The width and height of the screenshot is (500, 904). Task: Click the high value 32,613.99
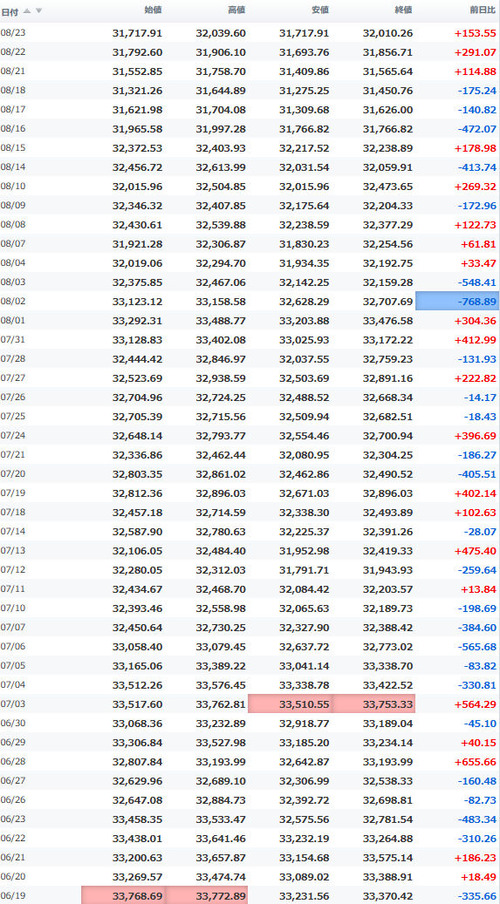(221, 167)
